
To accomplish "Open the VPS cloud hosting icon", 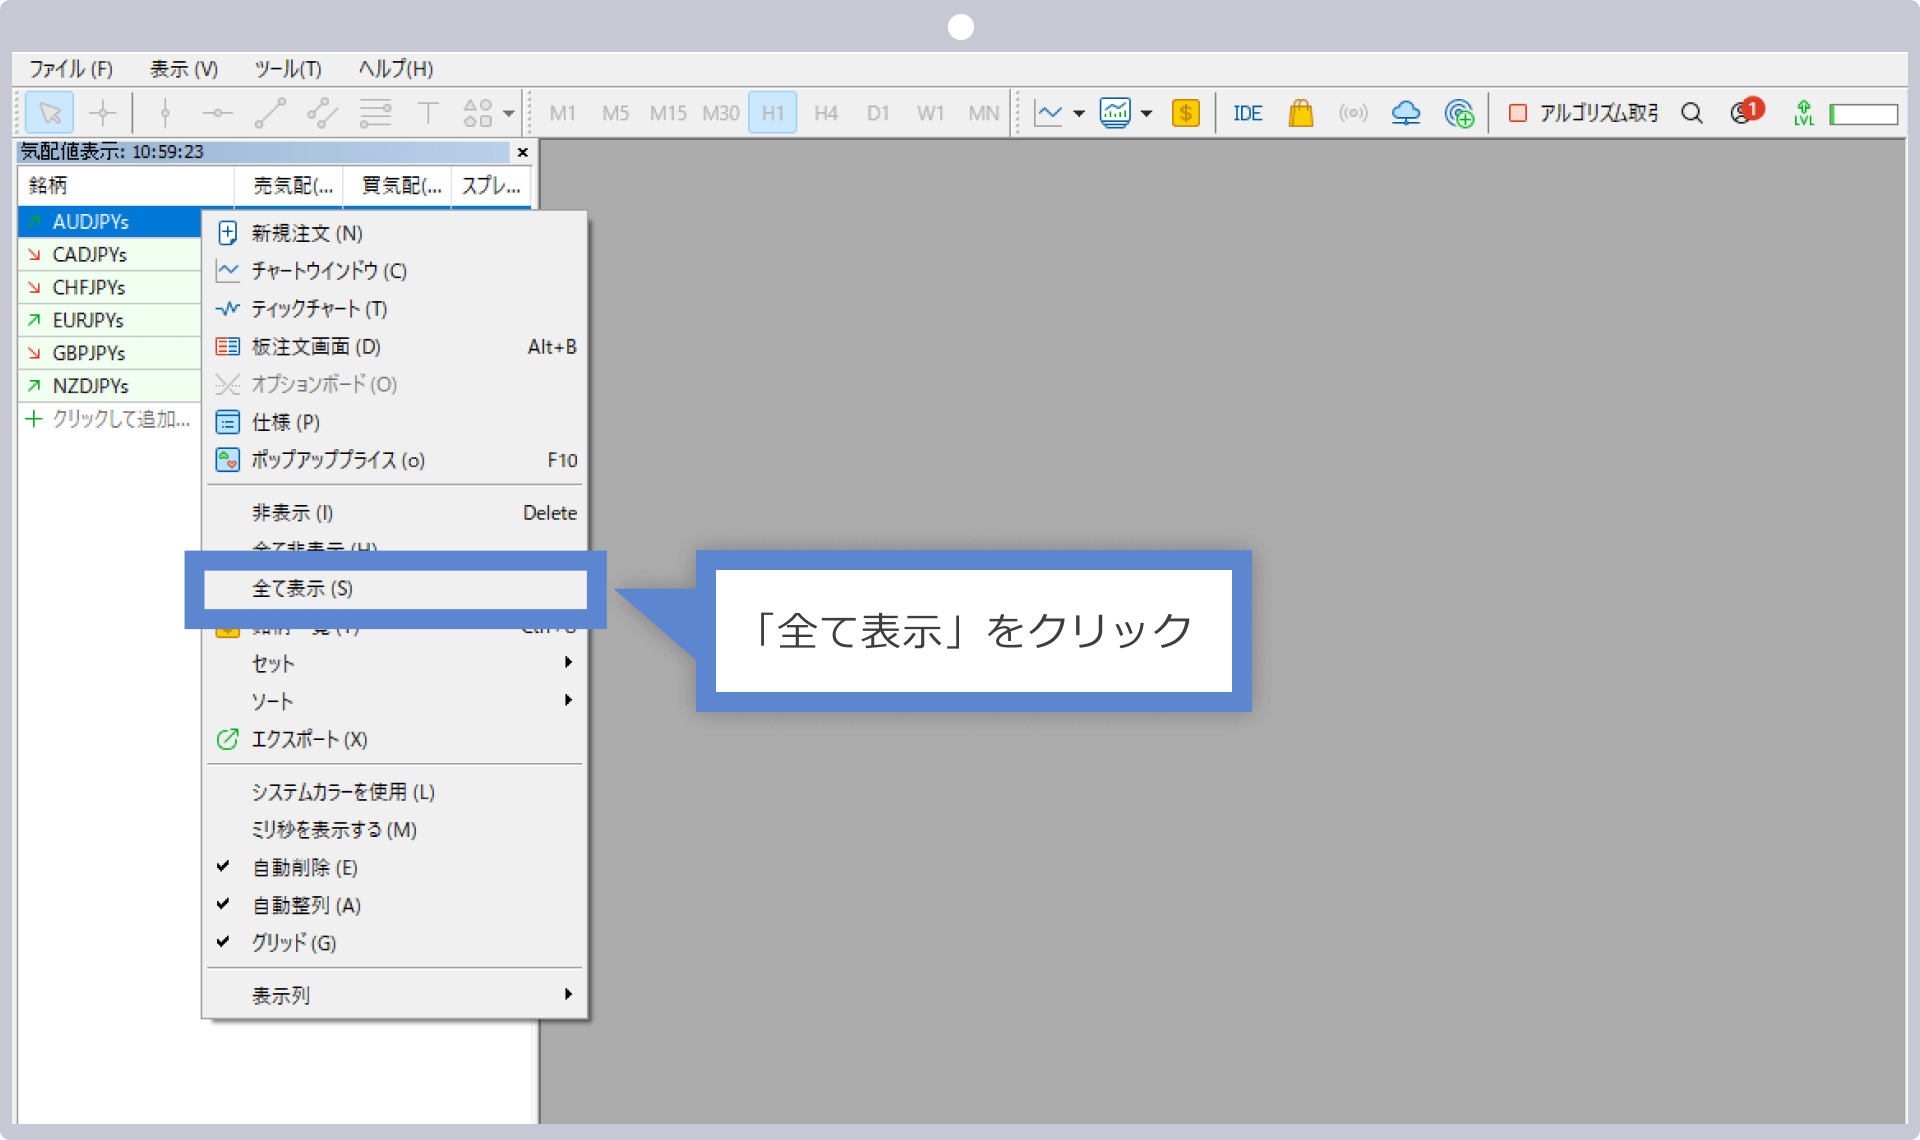I will tap(1406, 113).
